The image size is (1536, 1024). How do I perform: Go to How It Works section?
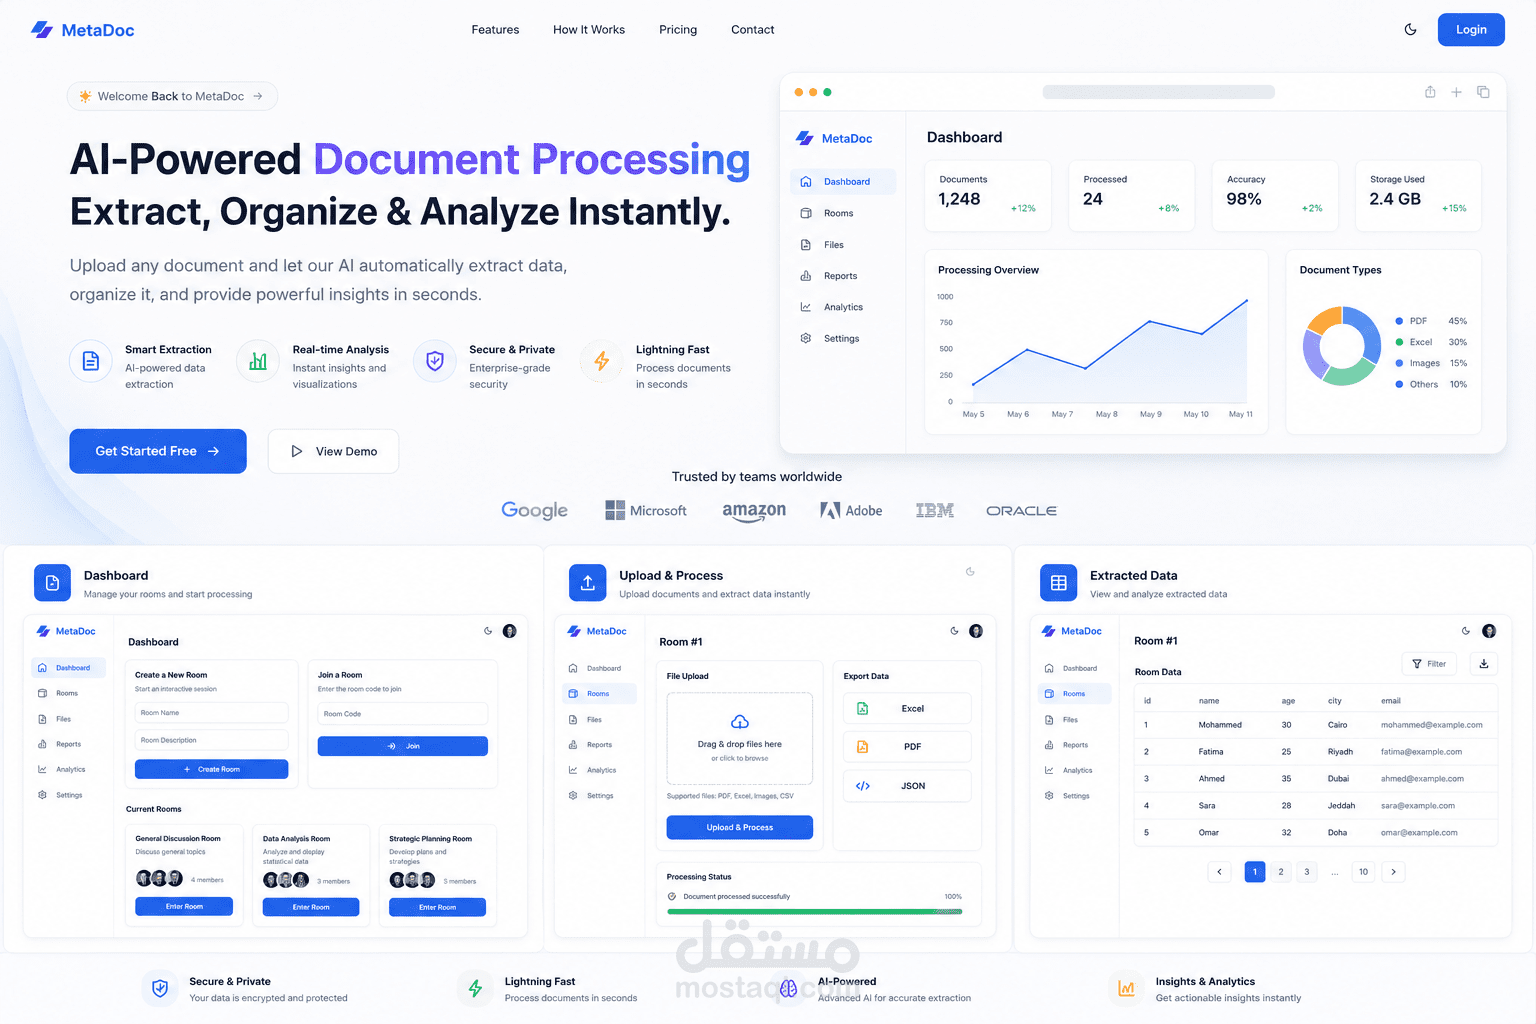(589, 30)
